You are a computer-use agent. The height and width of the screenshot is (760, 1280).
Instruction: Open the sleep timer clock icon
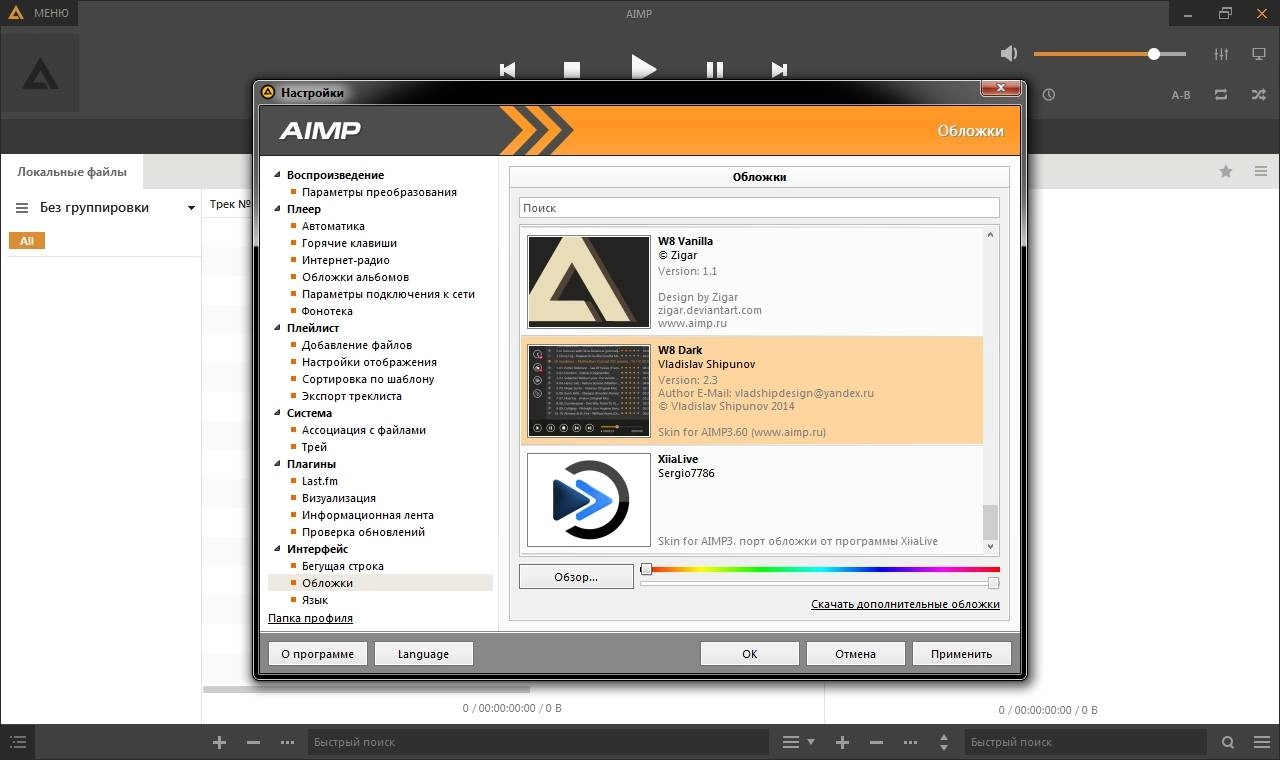1048,95
